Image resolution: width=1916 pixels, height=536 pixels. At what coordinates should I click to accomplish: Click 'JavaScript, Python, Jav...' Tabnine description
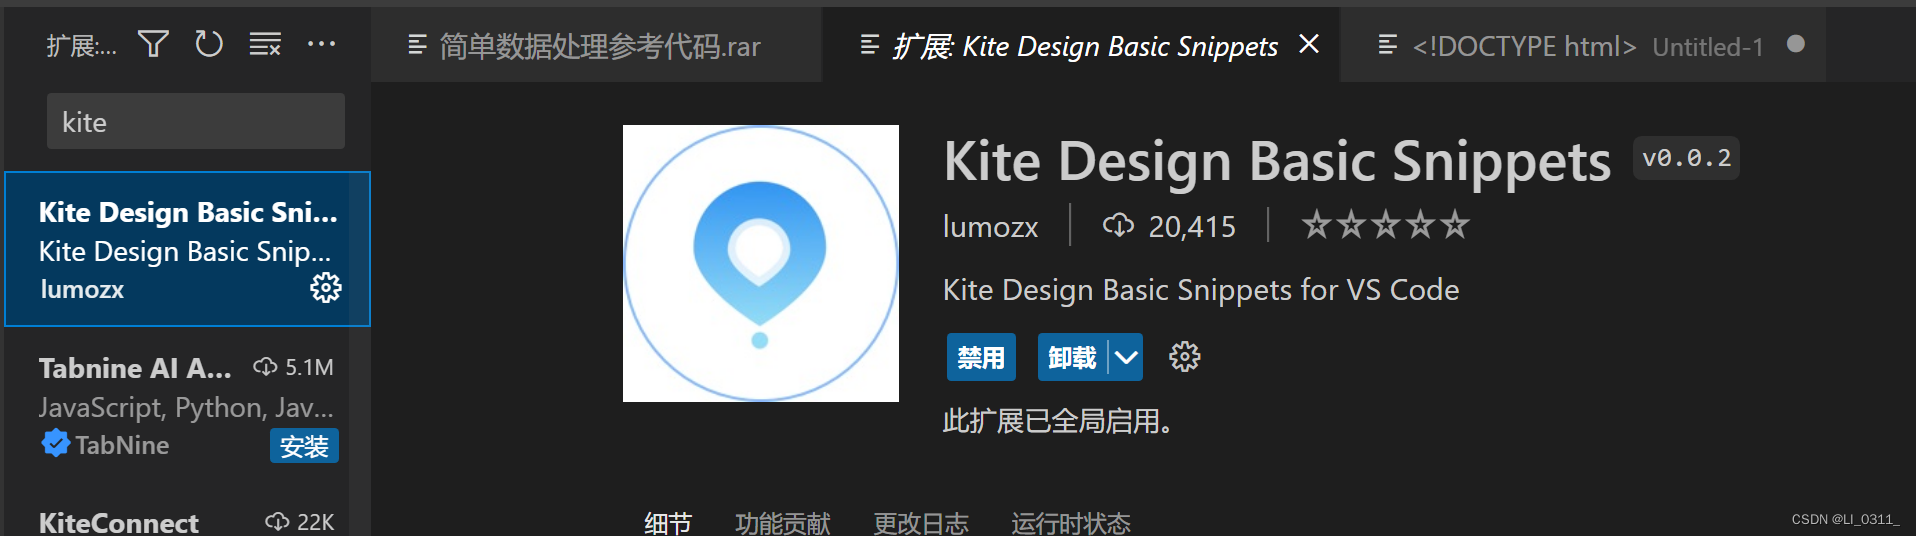pos(186,407)
